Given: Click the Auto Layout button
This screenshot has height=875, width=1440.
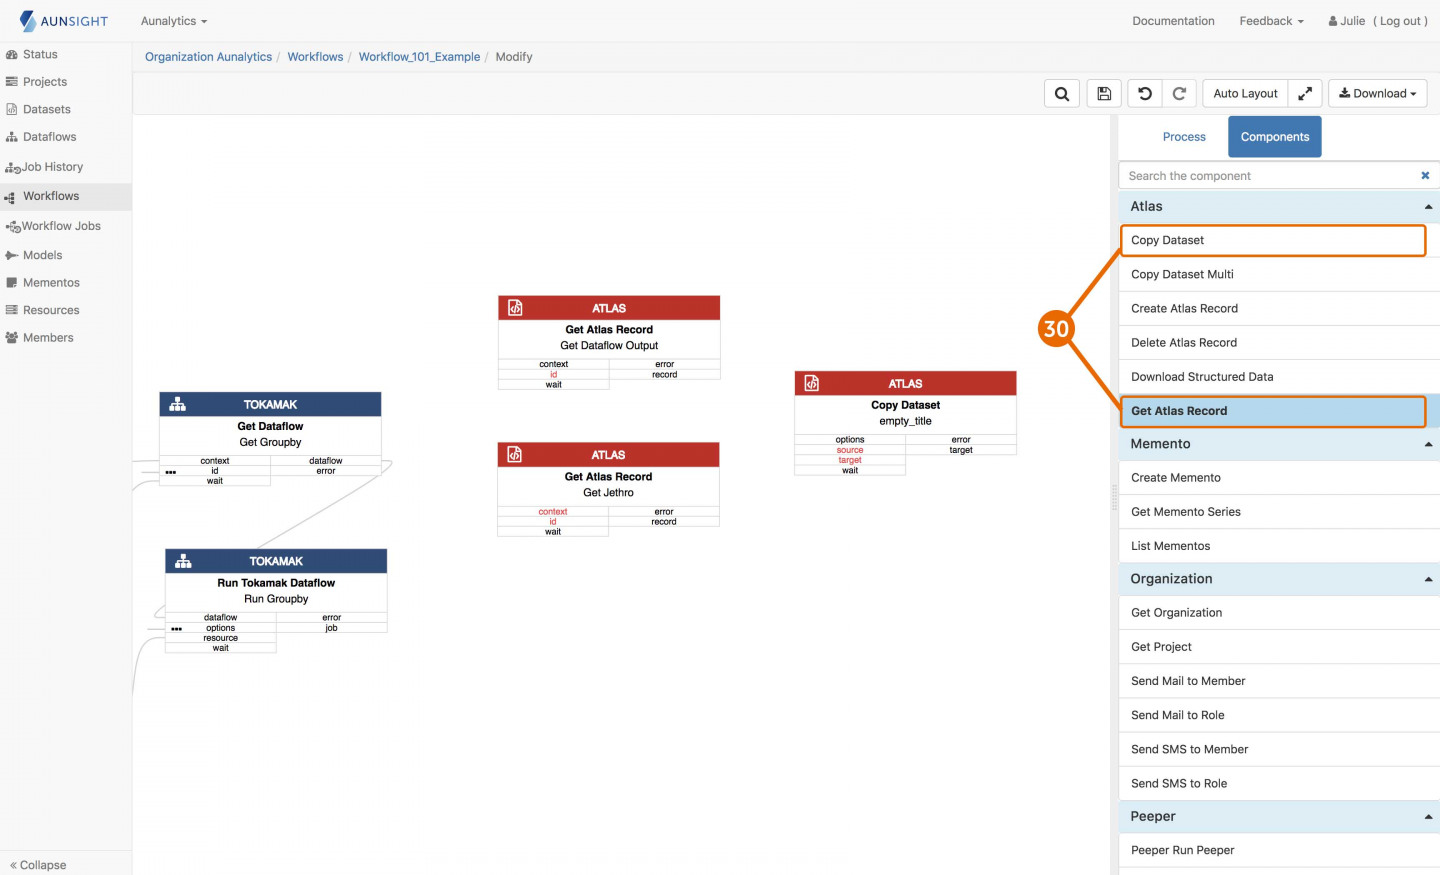Looking at the screenshot, I should point(1245,94).
